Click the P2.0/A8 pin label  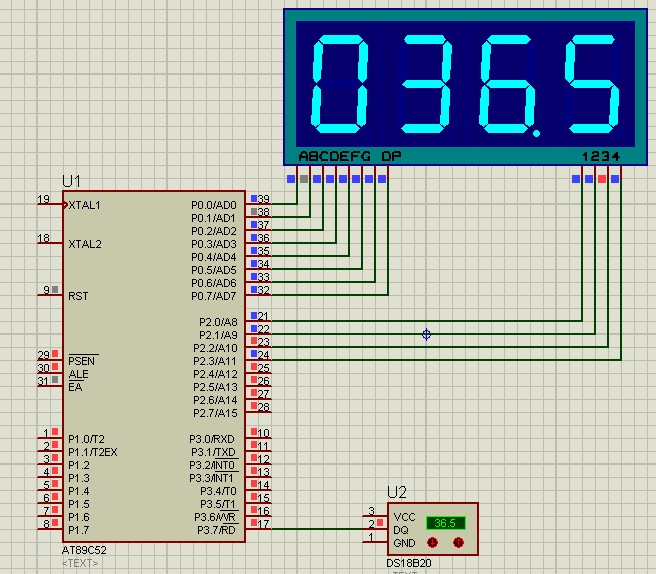(x=218, y=322)
